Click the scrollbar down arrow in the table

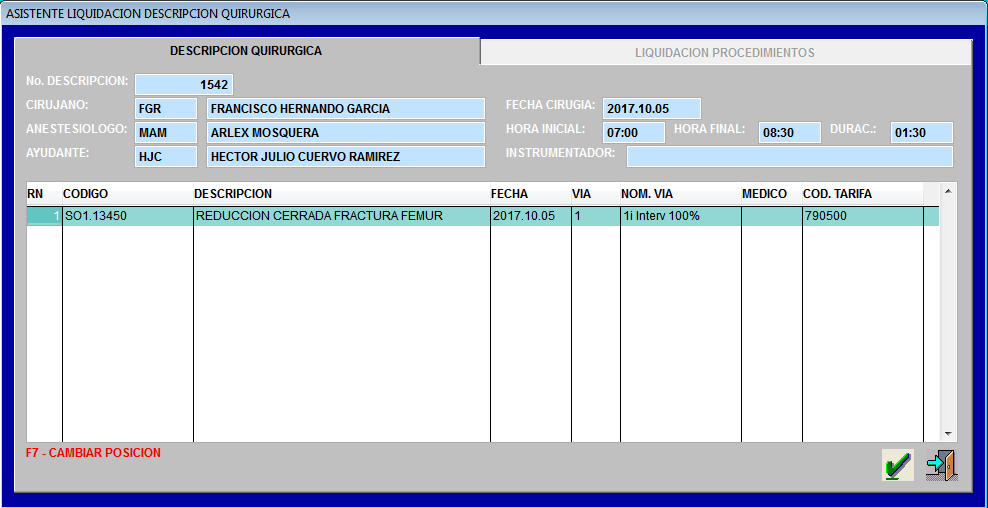pyautogui.click(x=948, y=434)
